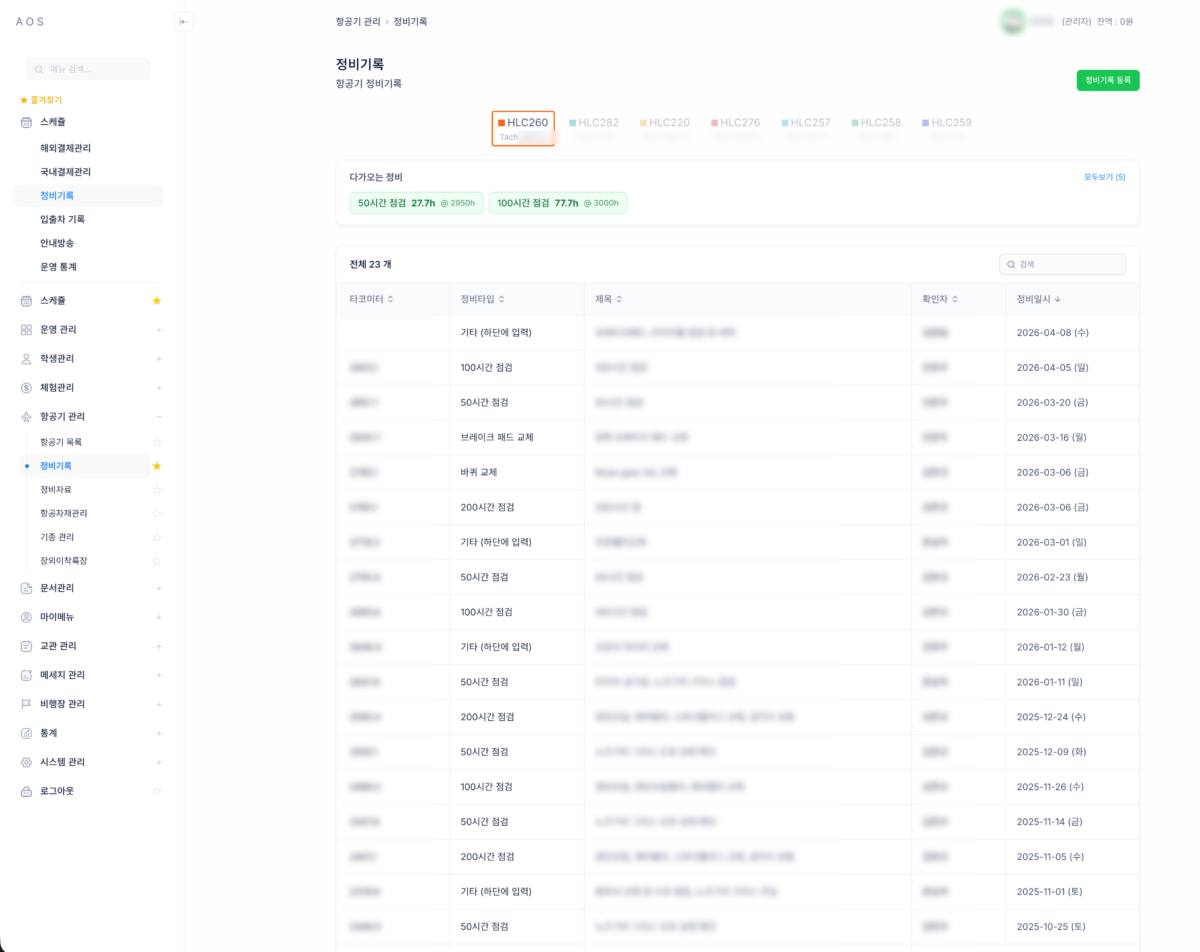
Task: Collapse the sidebar with the toggle icon
Action: click(183, 22)
